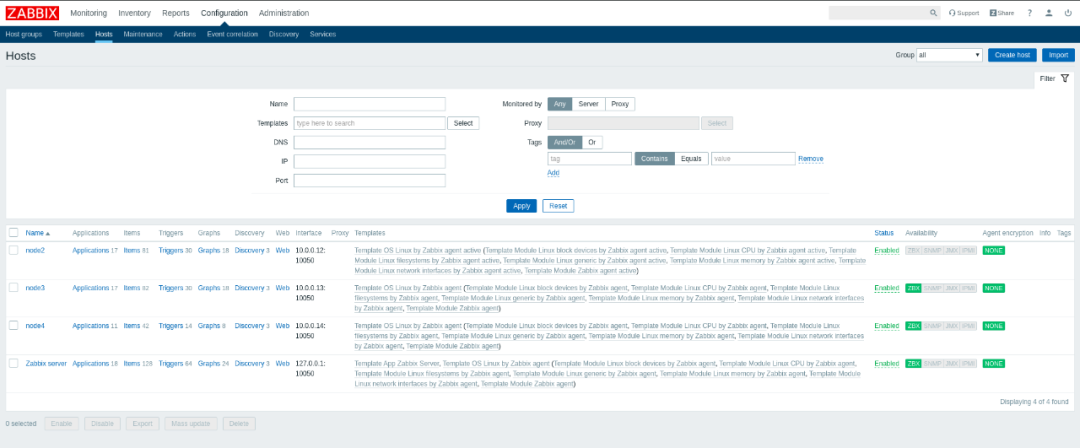1080x448 pixels.
Task: Open the node2 host link
Action: (35, 250)
